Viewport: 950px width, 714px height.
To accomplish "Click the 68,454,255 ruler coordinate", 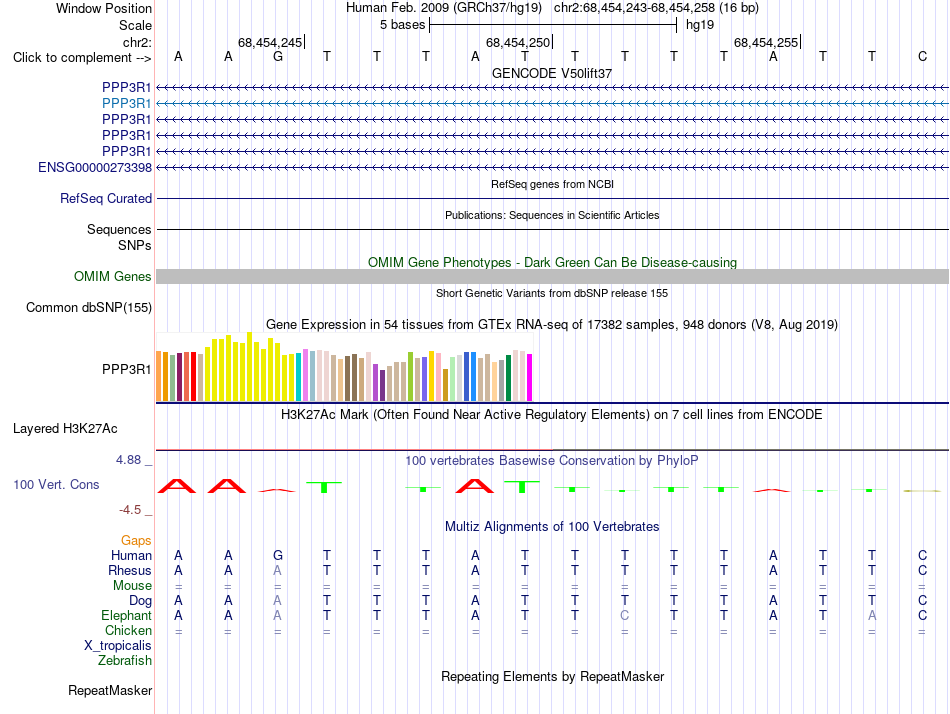I will [766, 42].
